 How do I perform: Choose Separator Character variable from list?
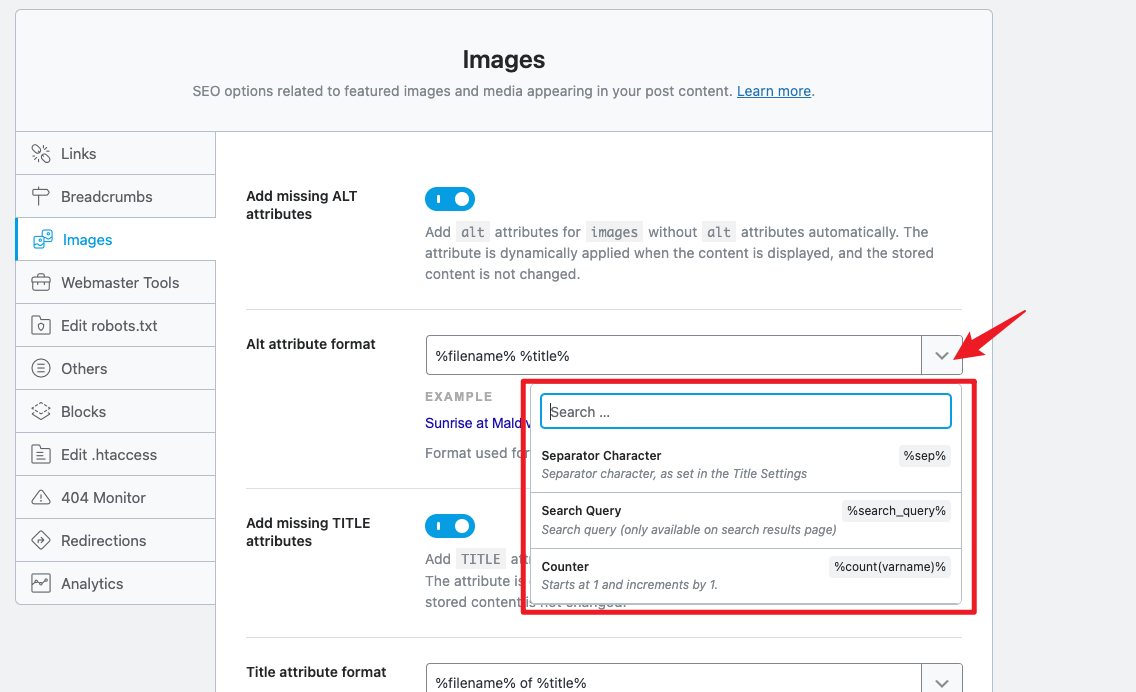click(x=745, y=464)
